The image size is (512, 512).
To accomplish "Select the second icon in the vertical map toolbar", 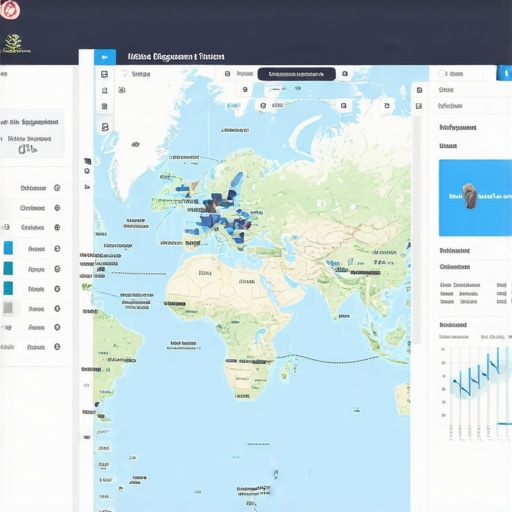I will point(104,90).
